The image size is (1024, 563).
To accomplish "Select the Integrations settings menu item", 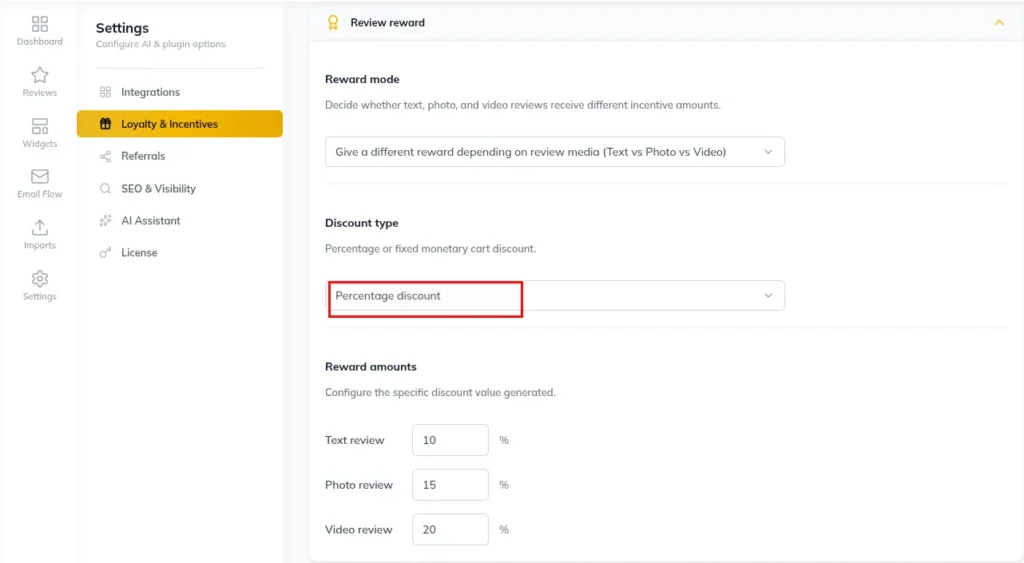I will tap(180, 92).
